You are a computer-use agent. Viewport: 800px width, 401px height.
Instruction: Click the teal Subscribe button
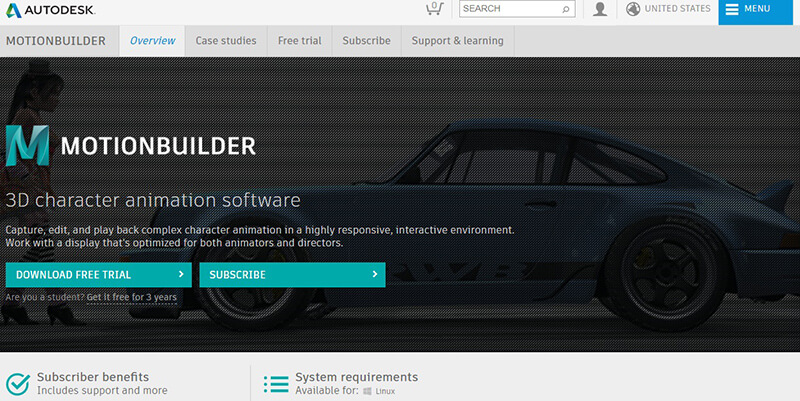click(292, 274)
